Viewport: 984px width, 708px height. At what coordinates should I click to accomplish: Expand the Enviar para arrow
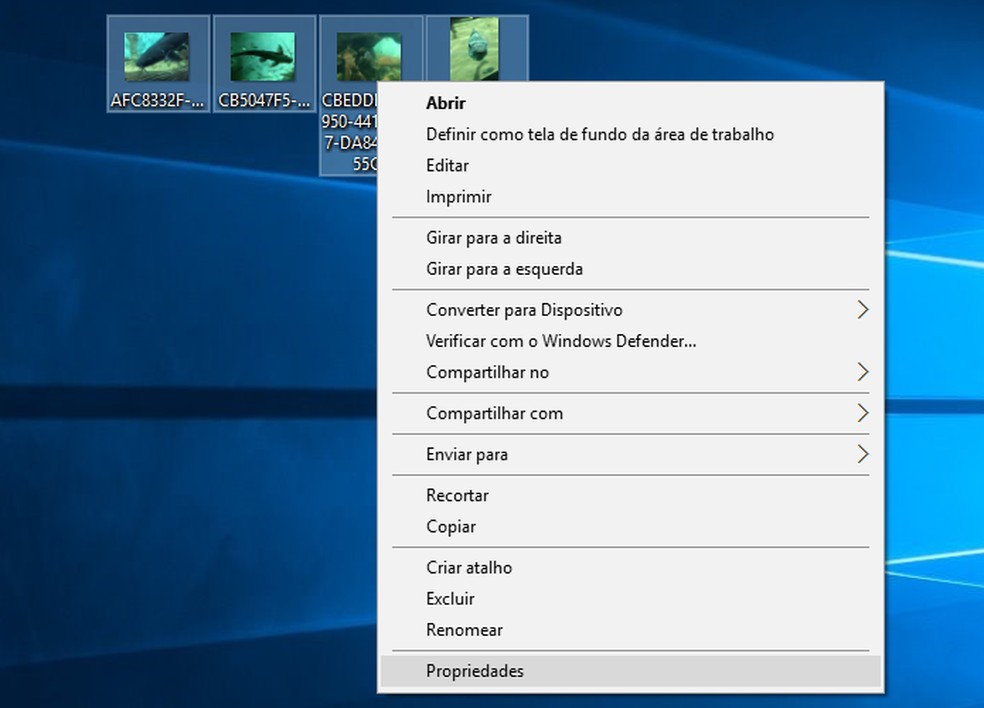(x=863, y=454)
